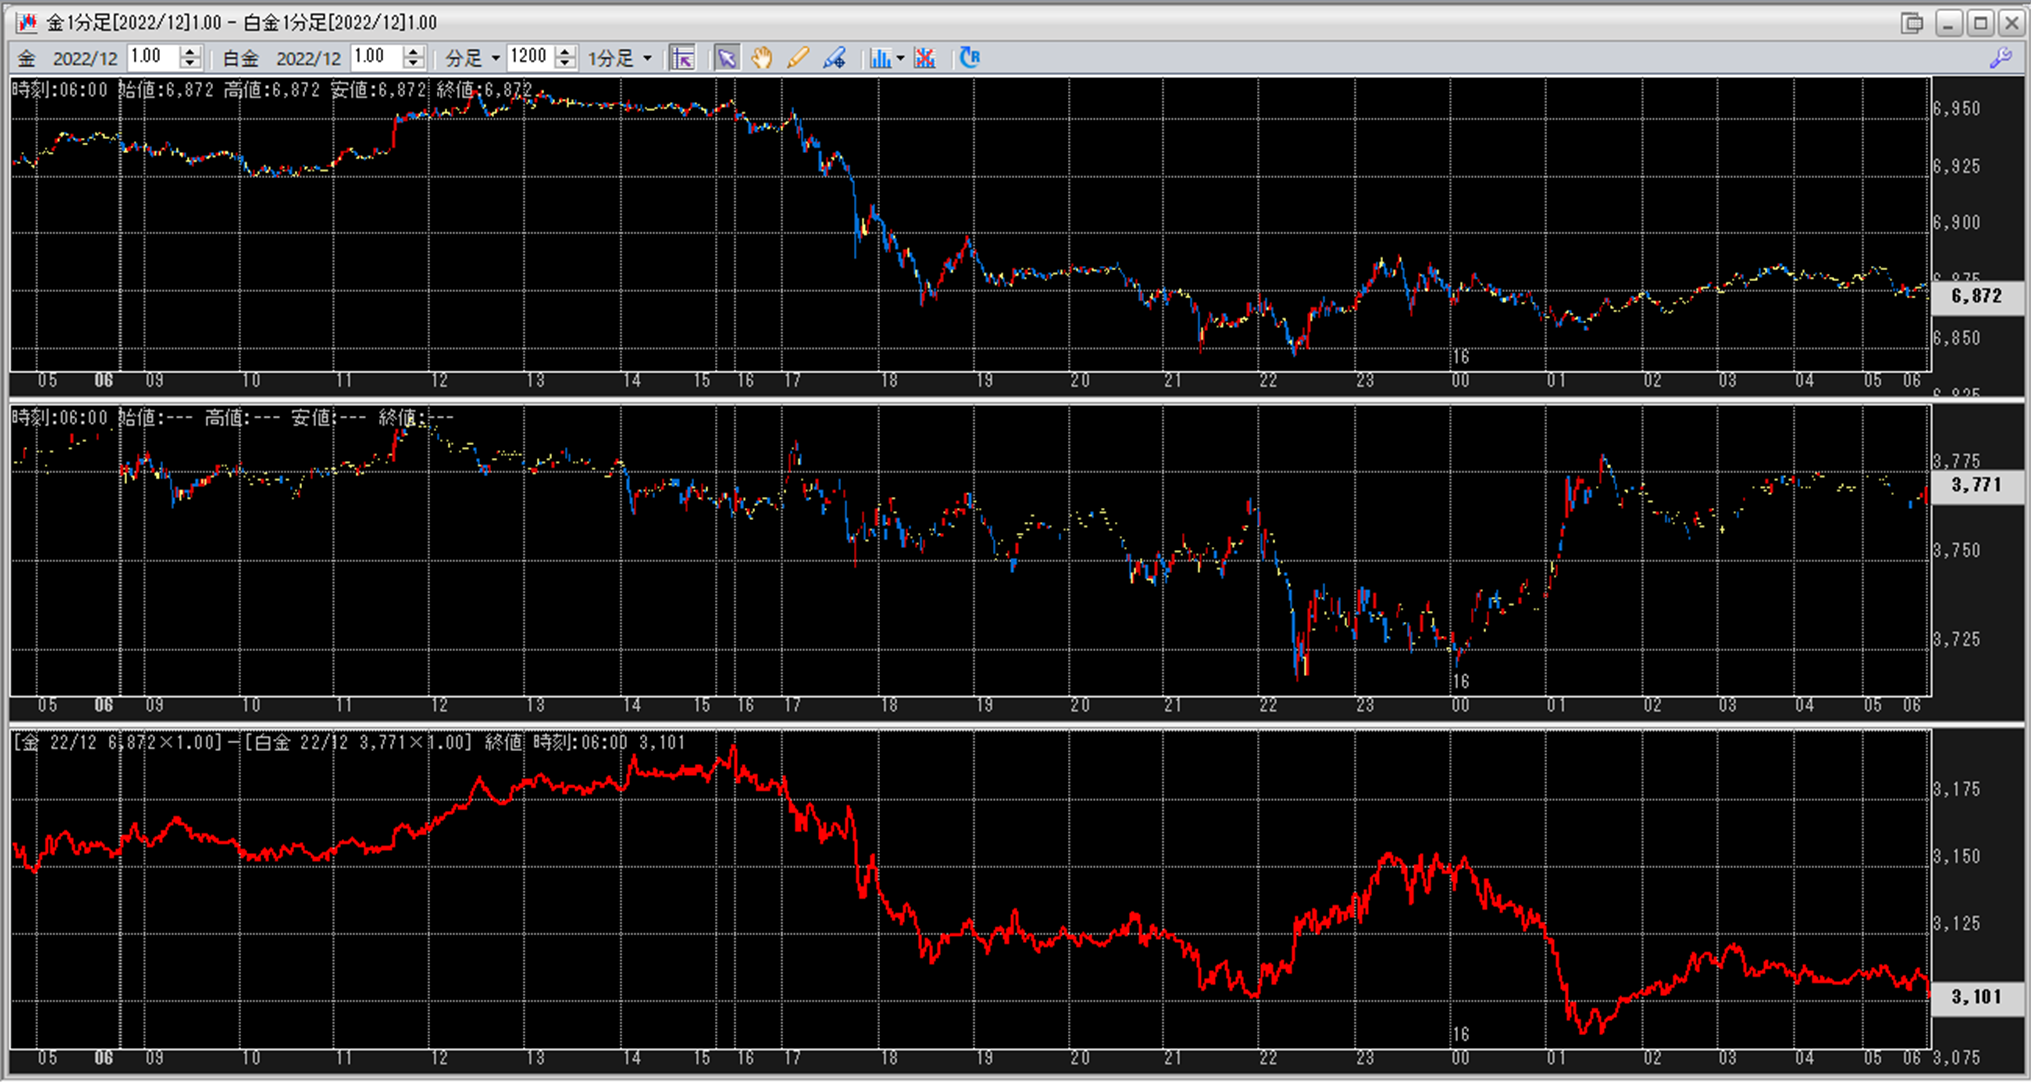
Task: Click the 1200 bar count field
Action: (529, 57)
